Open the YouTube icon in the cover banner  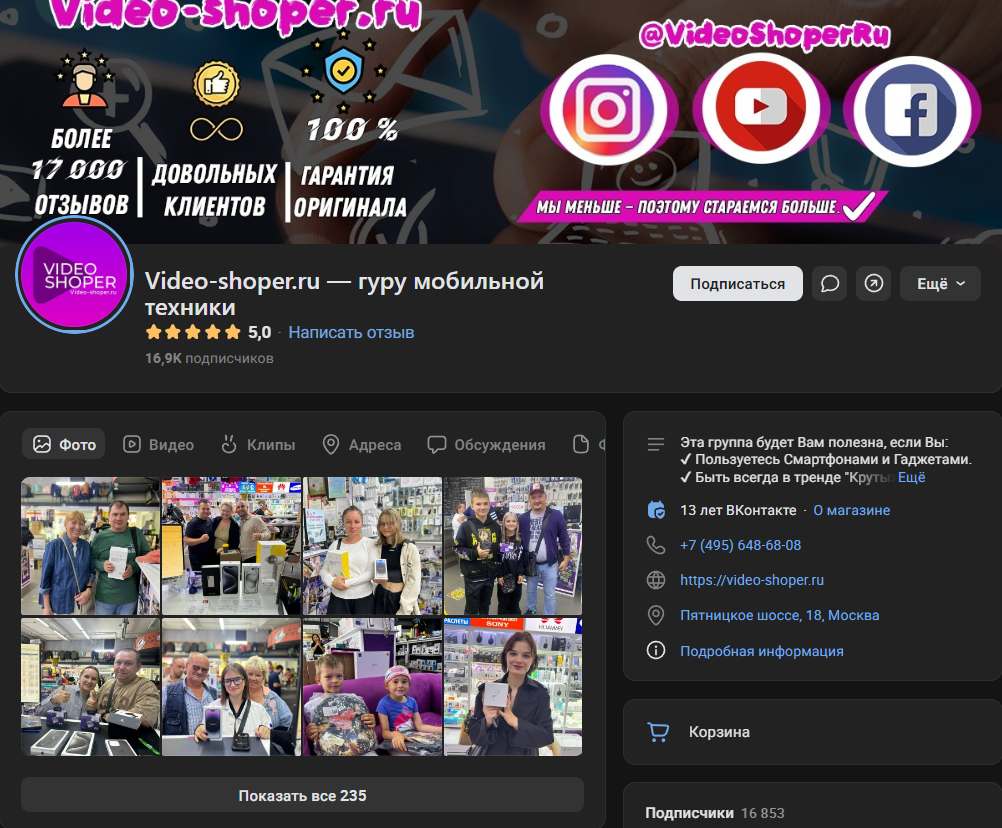(760, 109)
